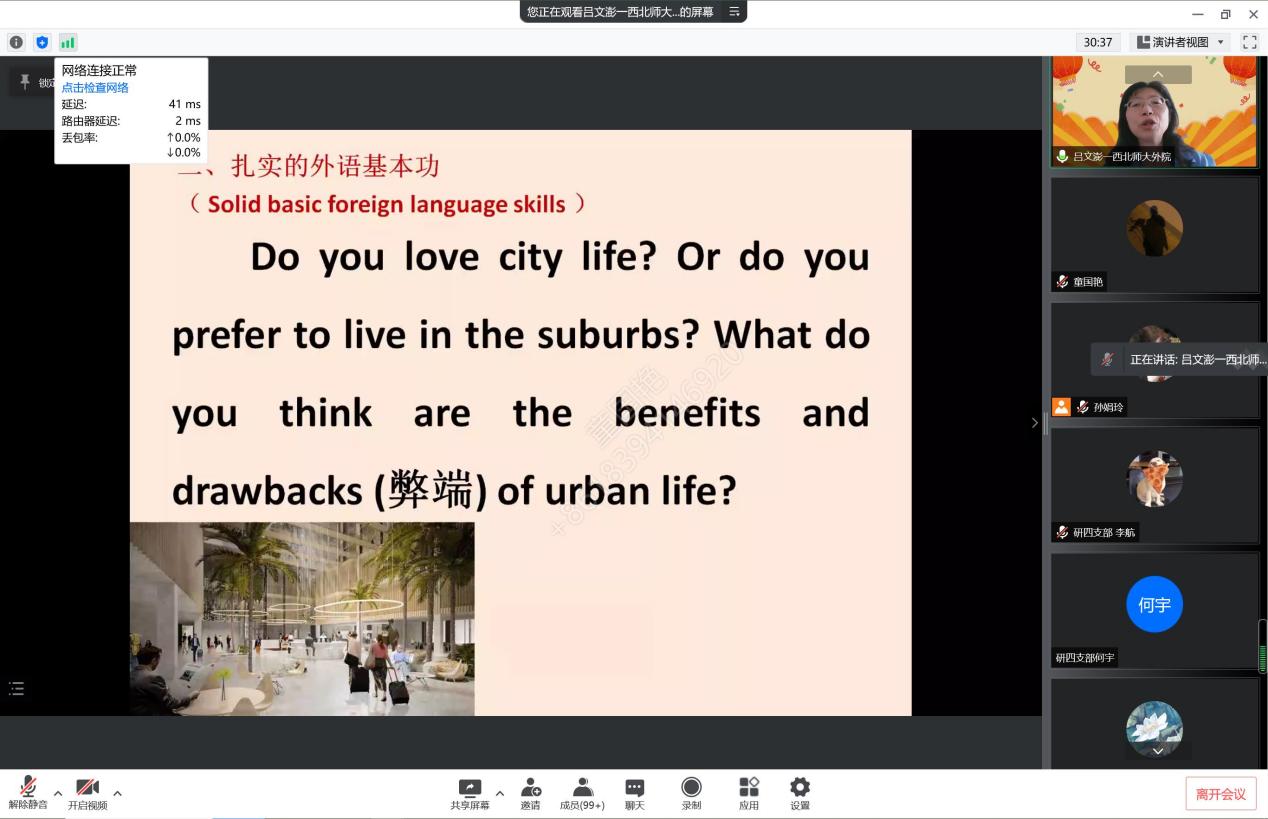Click the blue security shield icon

click(x=42, y=42)
